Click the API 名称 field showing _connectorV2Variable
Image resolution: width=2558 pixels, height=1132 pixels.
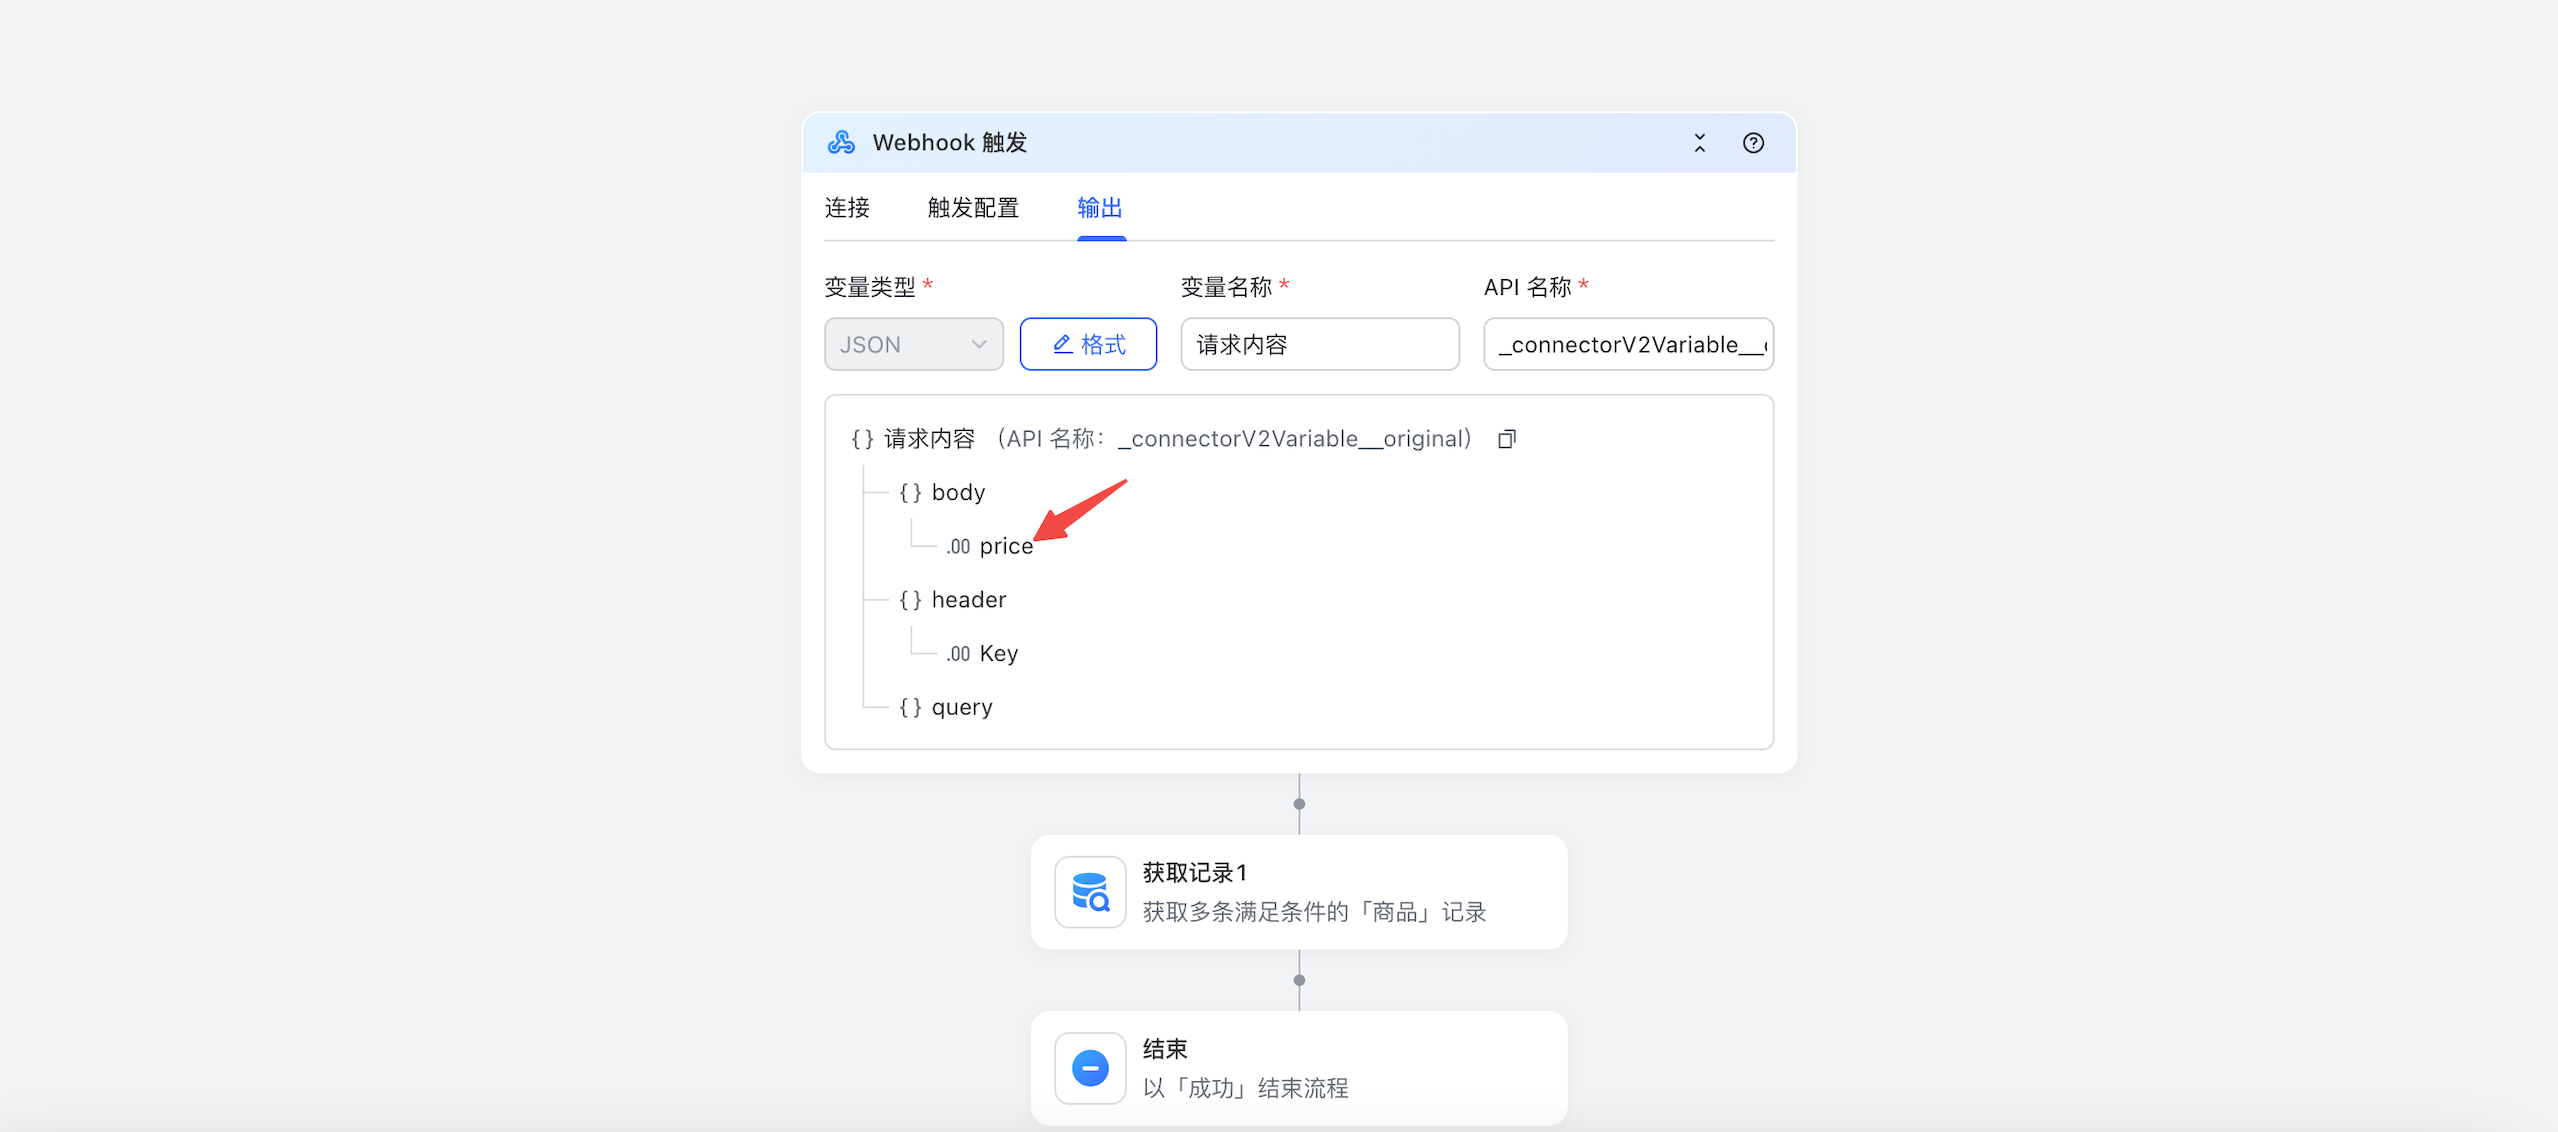tap(1627, 344)
